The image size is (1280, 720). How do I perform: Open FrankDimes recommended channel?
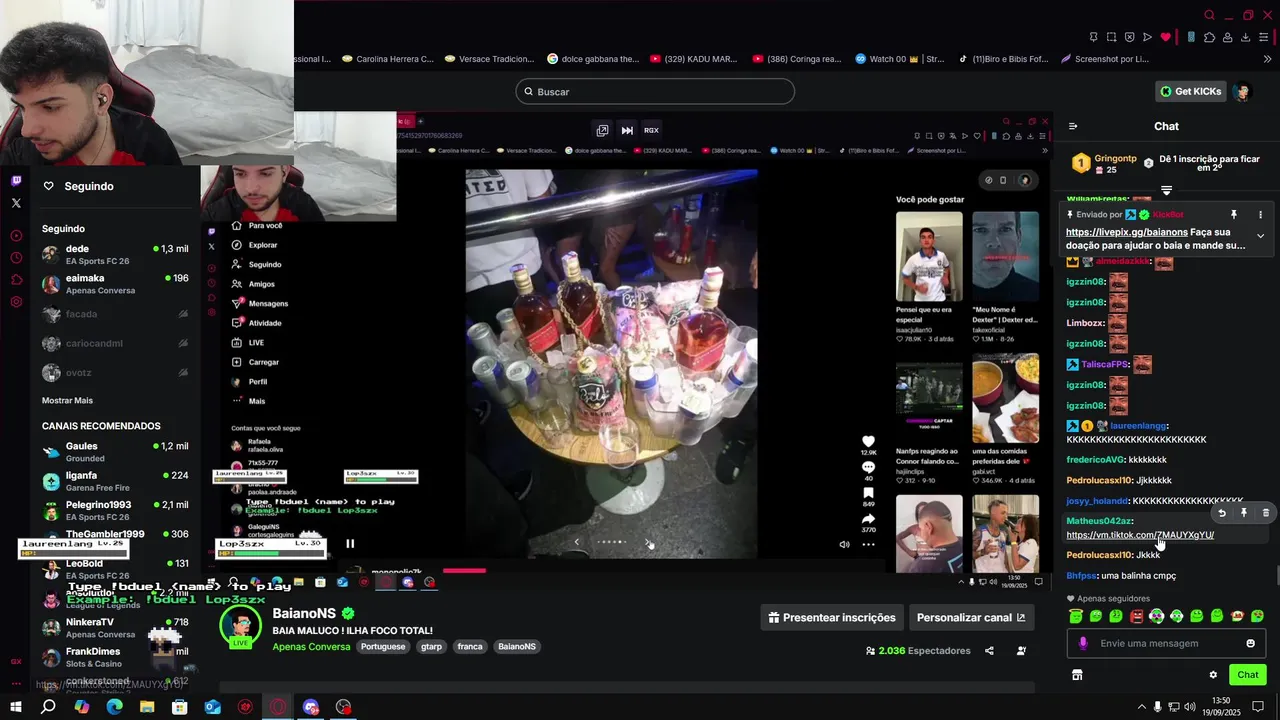pyautogui.click(x=115, y=657)
